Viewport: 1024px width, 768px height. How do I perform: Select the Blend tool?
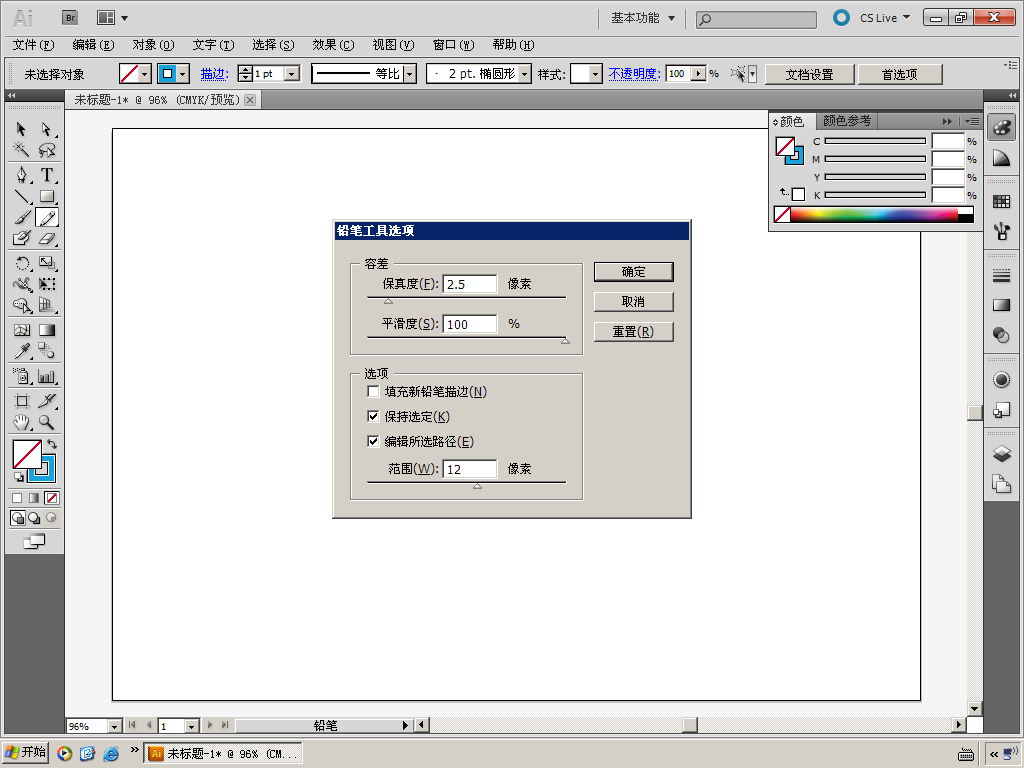47,351
